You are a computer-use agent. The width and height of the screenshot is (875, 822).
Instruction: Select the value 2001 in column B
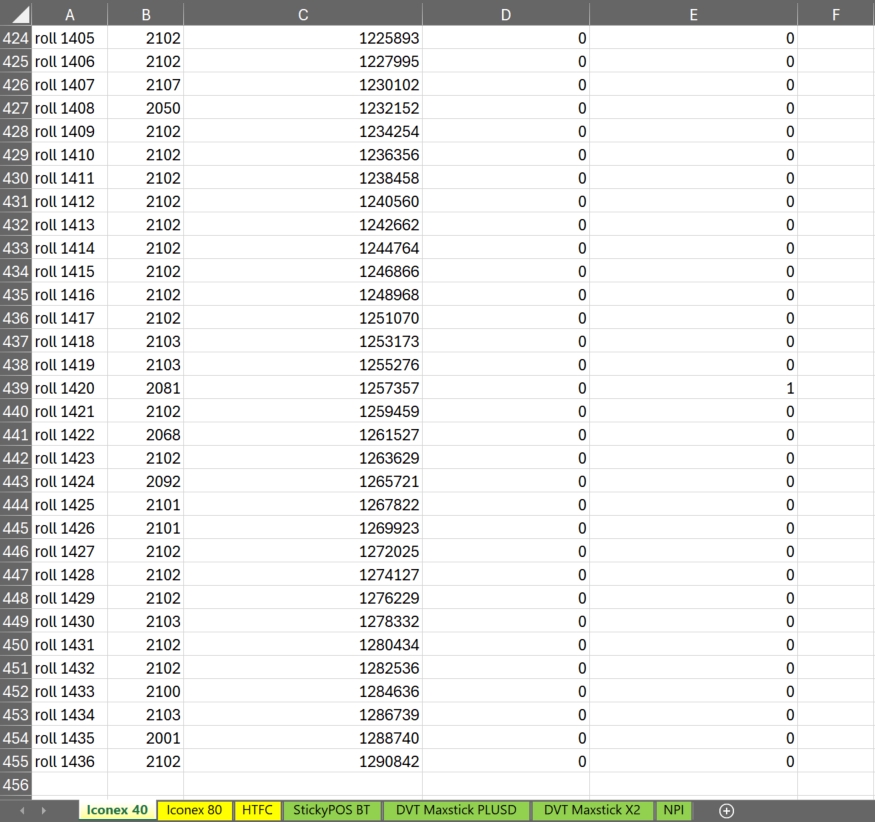click(146, 738)
